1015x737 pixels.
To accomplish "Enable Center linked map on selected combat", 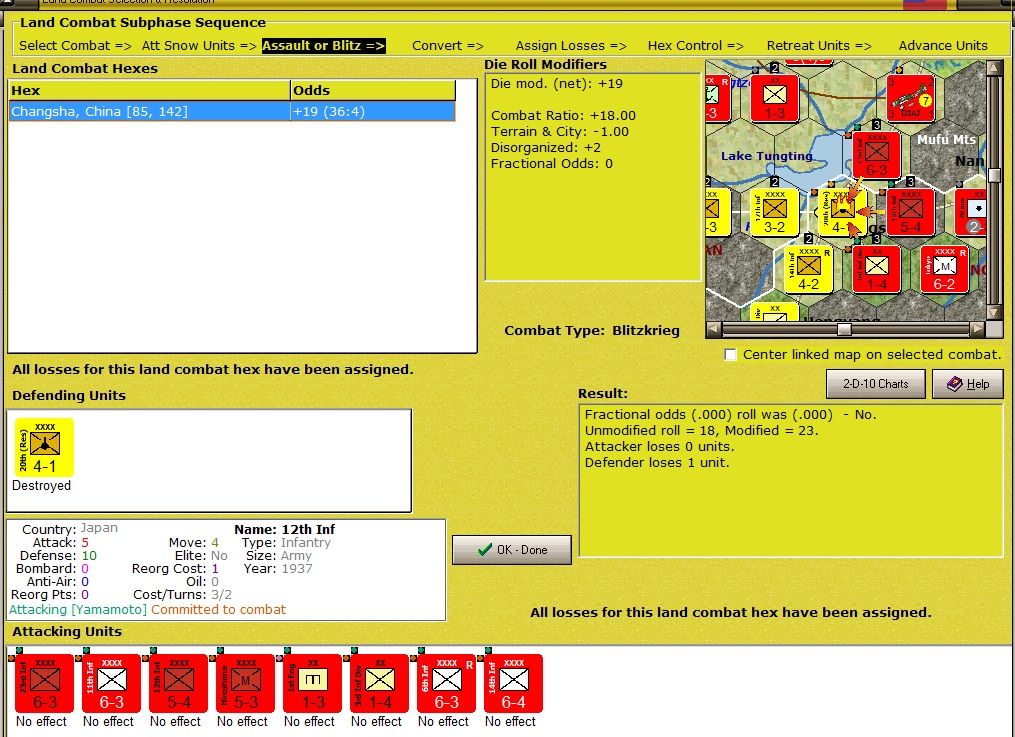I will coord(730,355).
